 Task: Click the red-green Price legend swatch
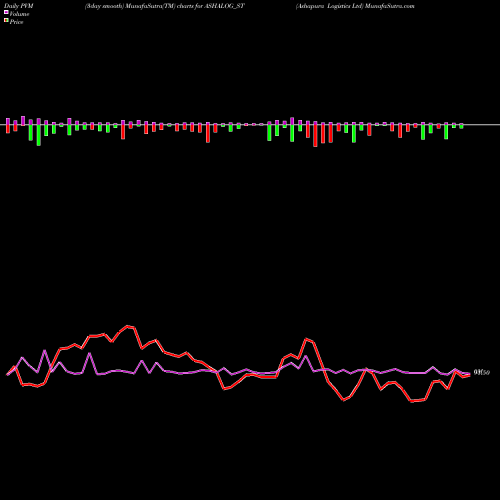tap(6, 21)
